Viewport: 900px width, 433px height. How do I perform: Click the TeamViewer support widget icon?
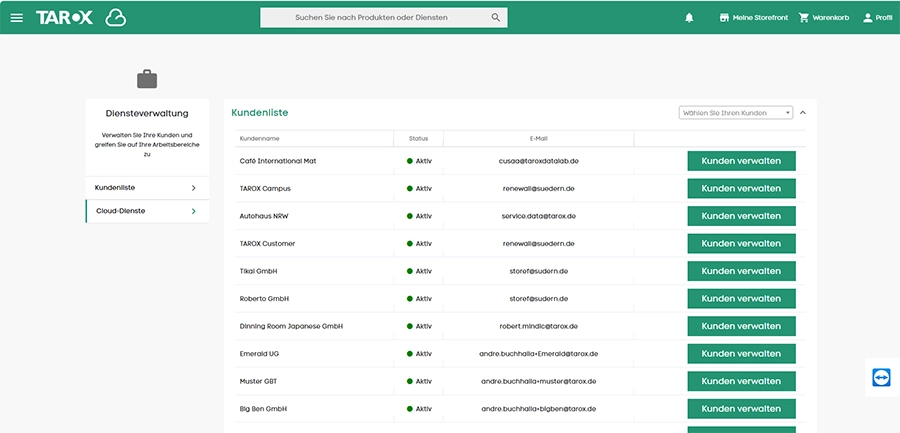coord(881,377)
